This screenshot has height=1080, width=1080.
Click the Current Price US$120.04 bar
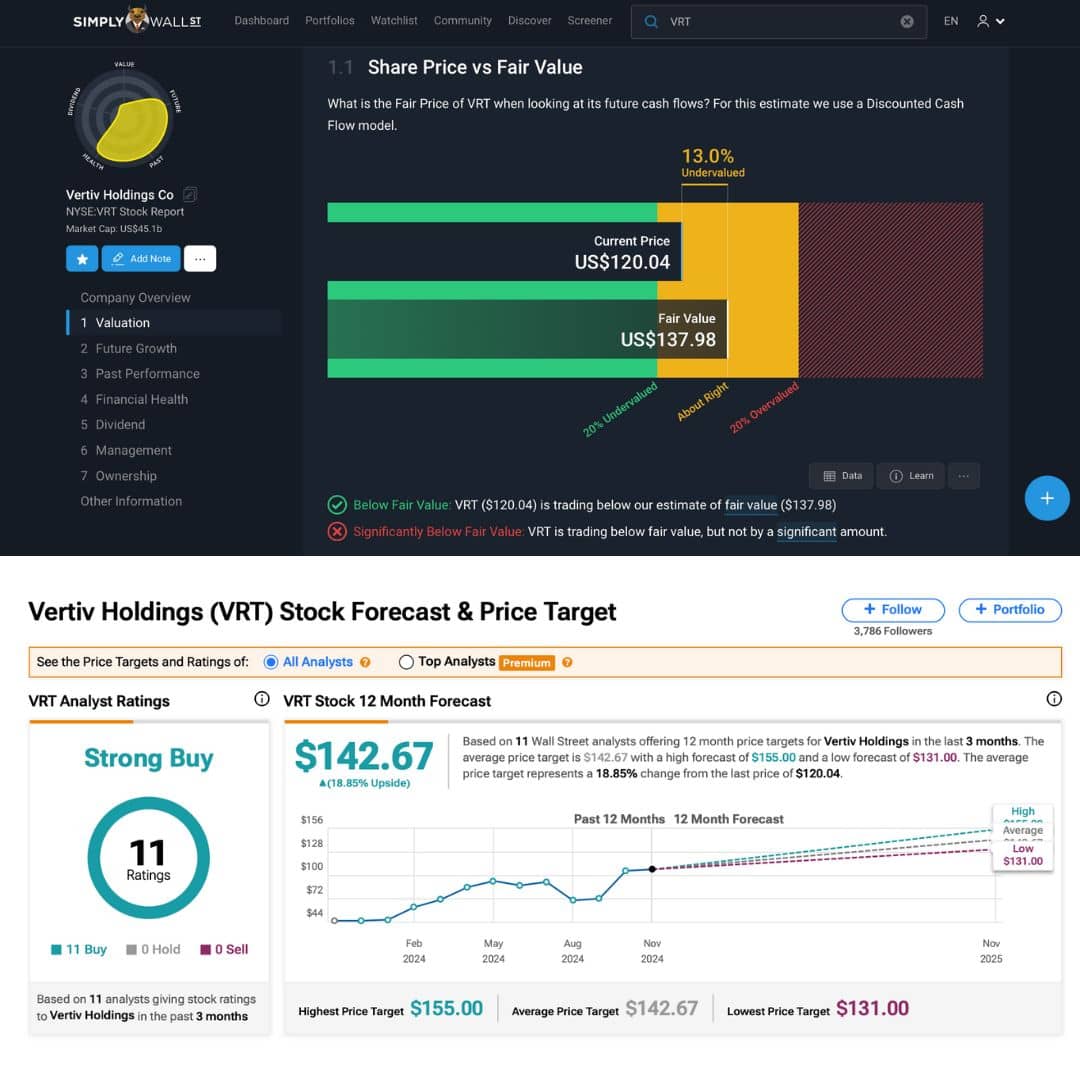pyautogui.click(x=504, y=251)
